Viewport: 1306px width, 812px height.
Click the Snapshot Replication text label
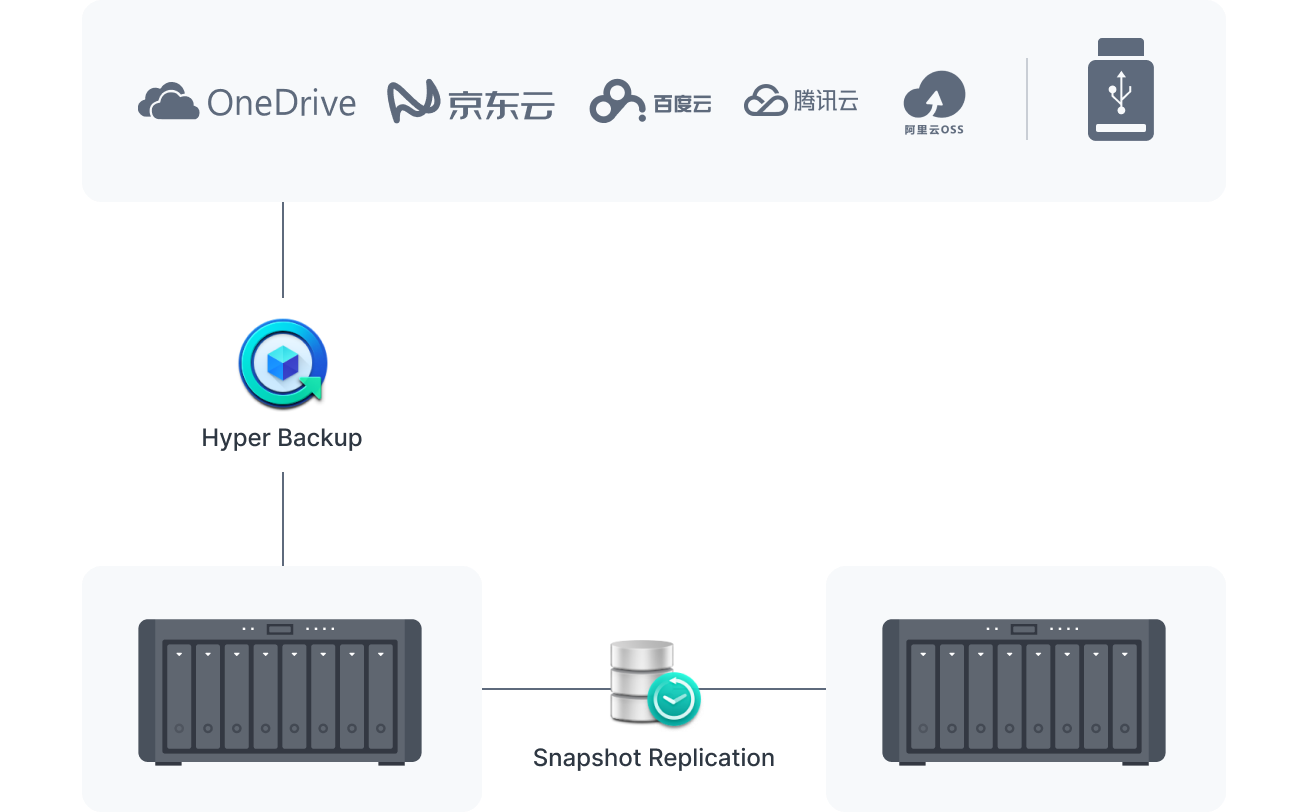(654, 758)
